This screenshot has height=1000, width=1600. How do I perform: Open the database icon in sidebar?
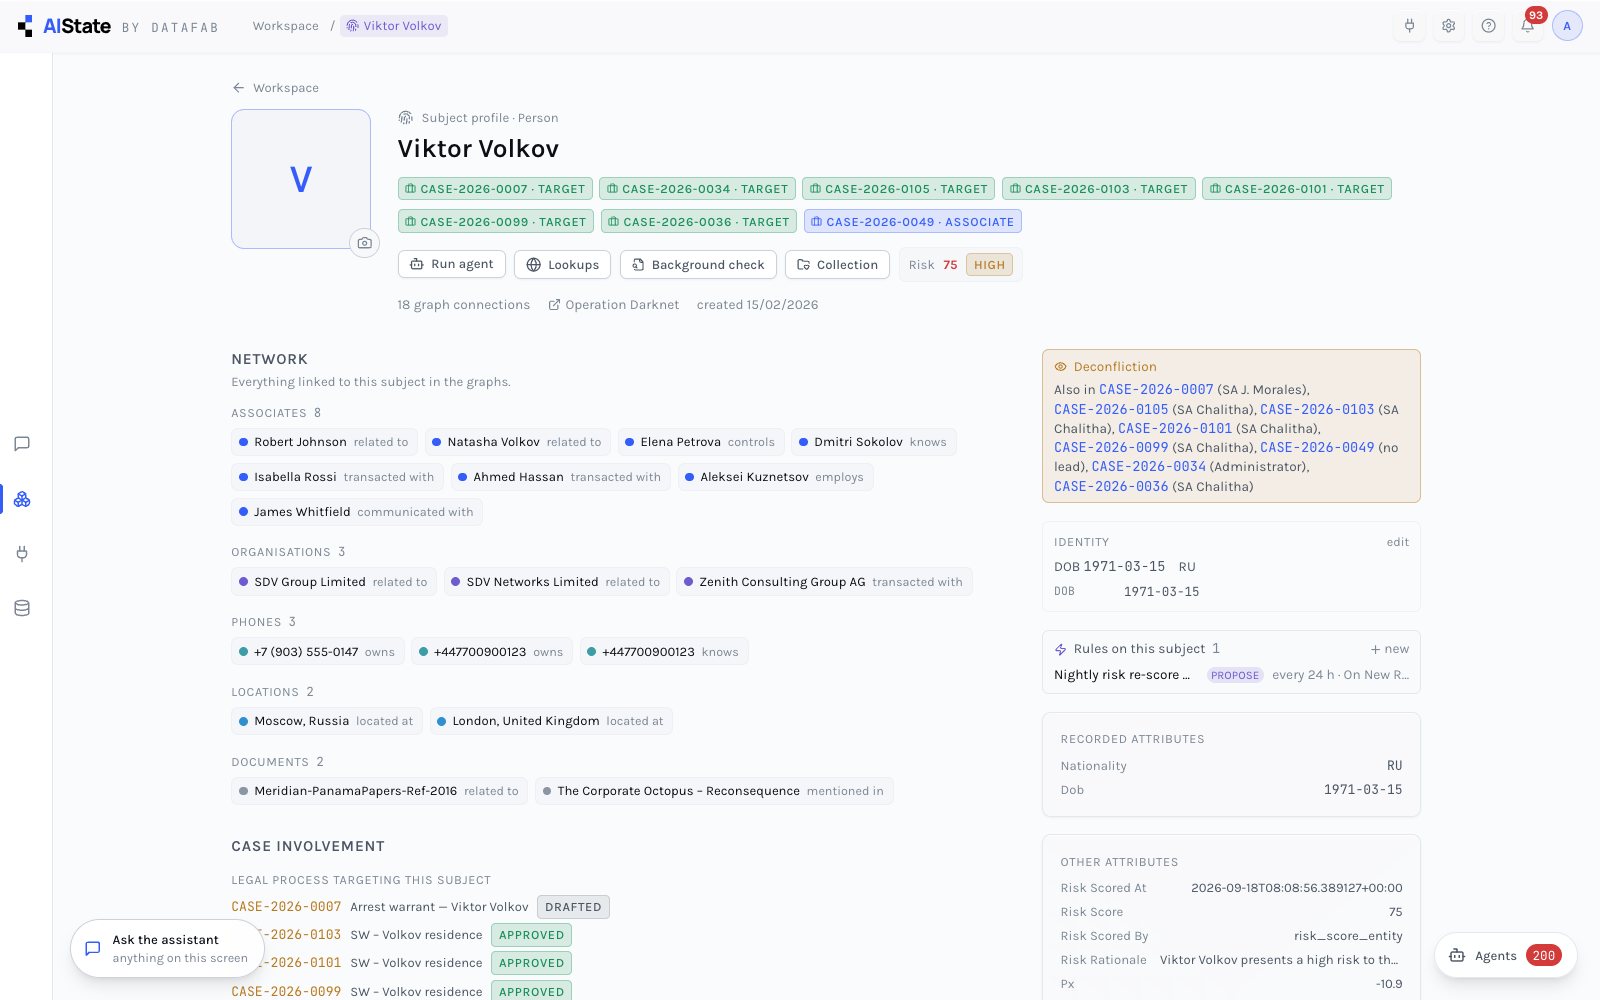22,608
